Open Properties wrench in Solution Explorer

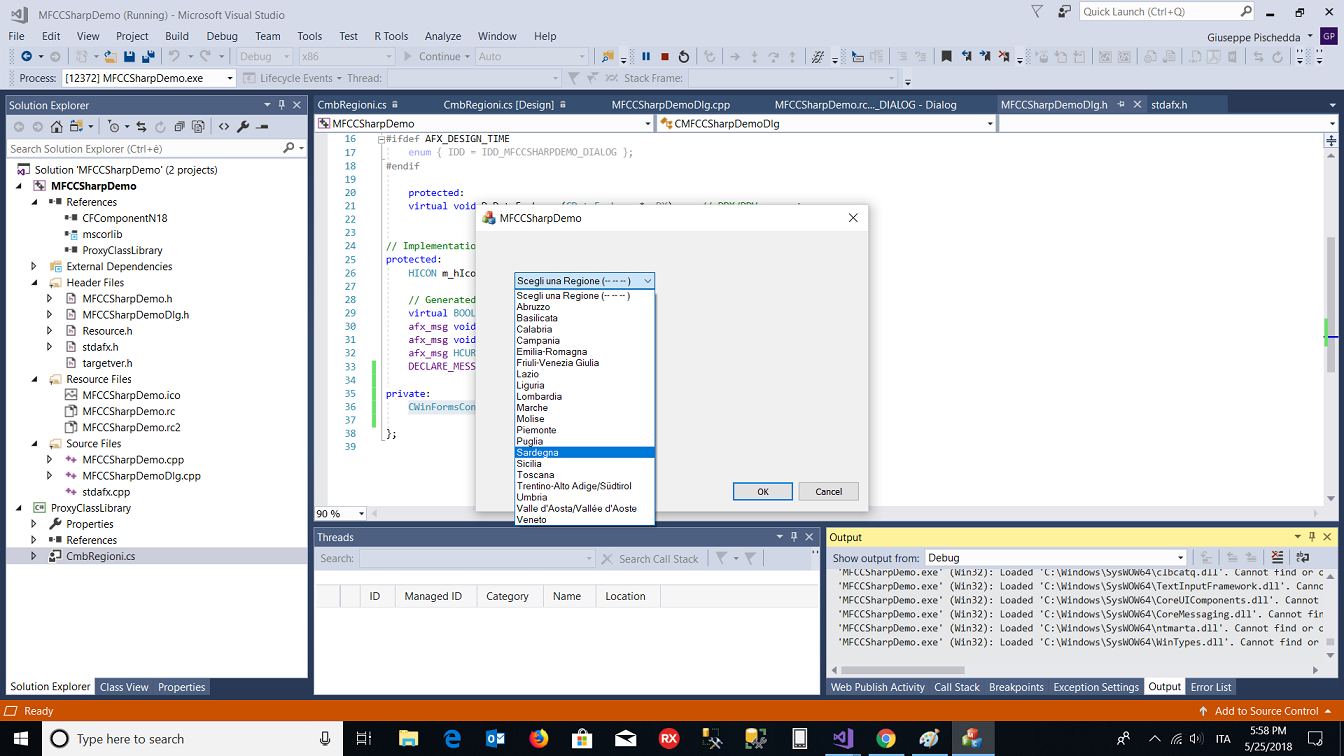tap(243, 127)
